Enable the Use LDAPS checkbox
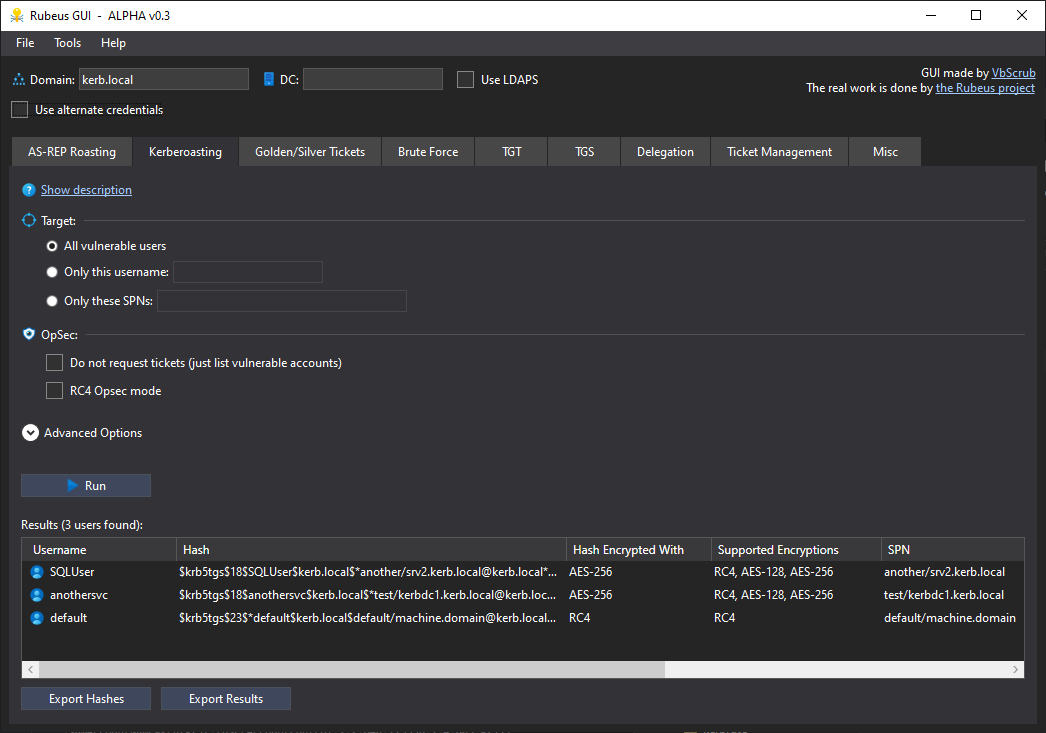 pyautogui.click(x=465, y=79)
